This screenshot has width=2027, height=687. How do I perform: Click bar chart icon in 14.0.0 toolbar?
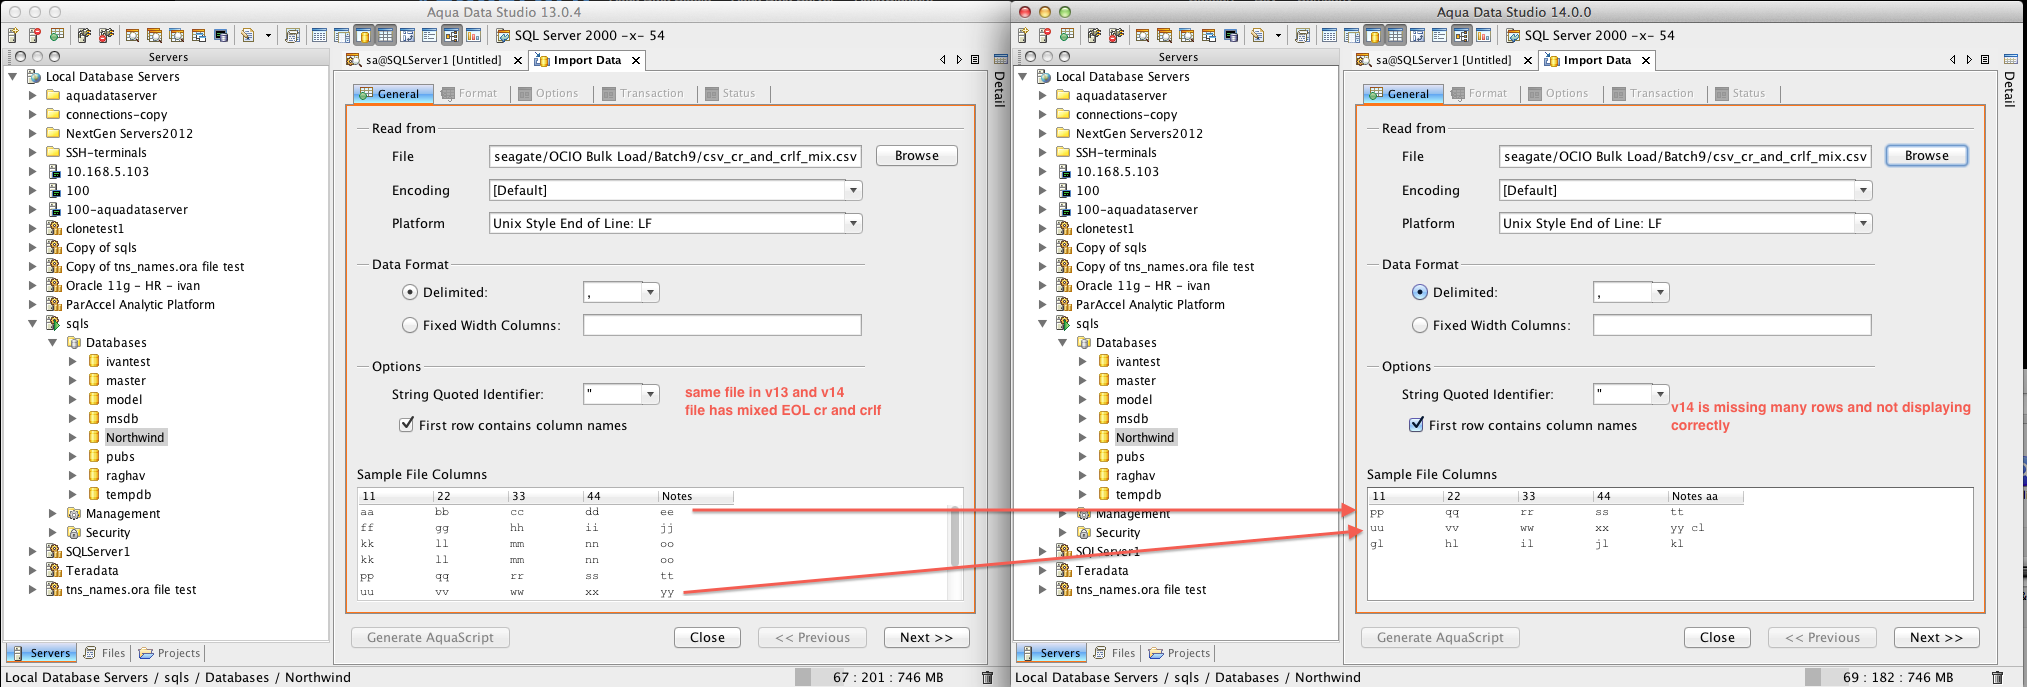click(x=1483, y=35)
